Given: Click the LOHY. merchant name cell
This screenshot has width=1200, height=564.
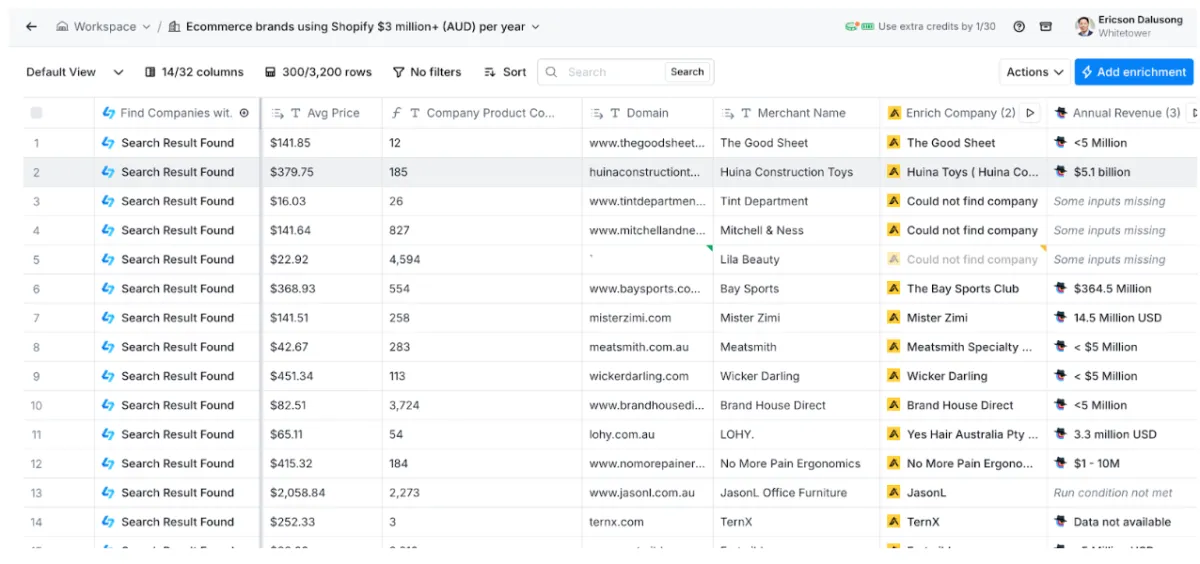Looking at the screenshot, I should [x=796, y=435].
